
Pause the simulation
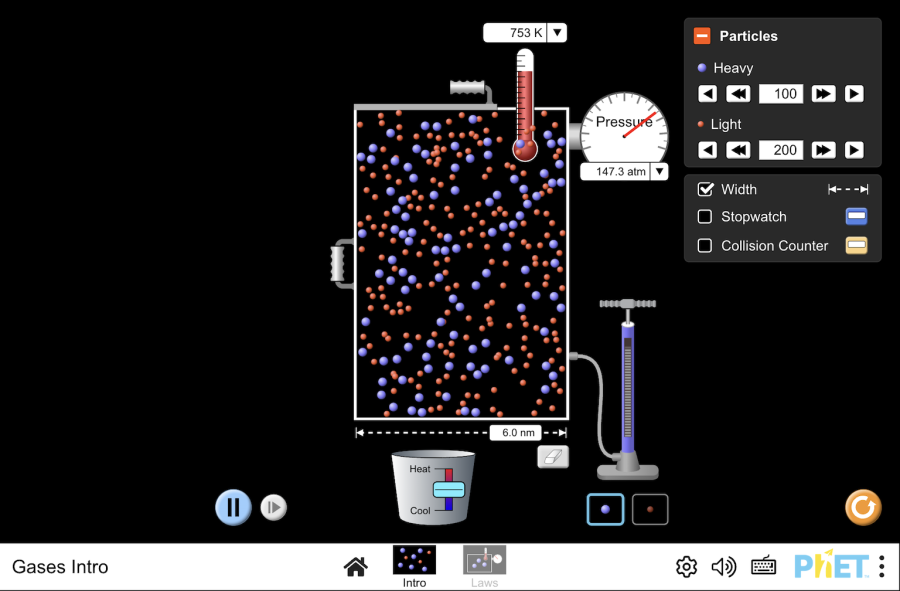[233, 507]
